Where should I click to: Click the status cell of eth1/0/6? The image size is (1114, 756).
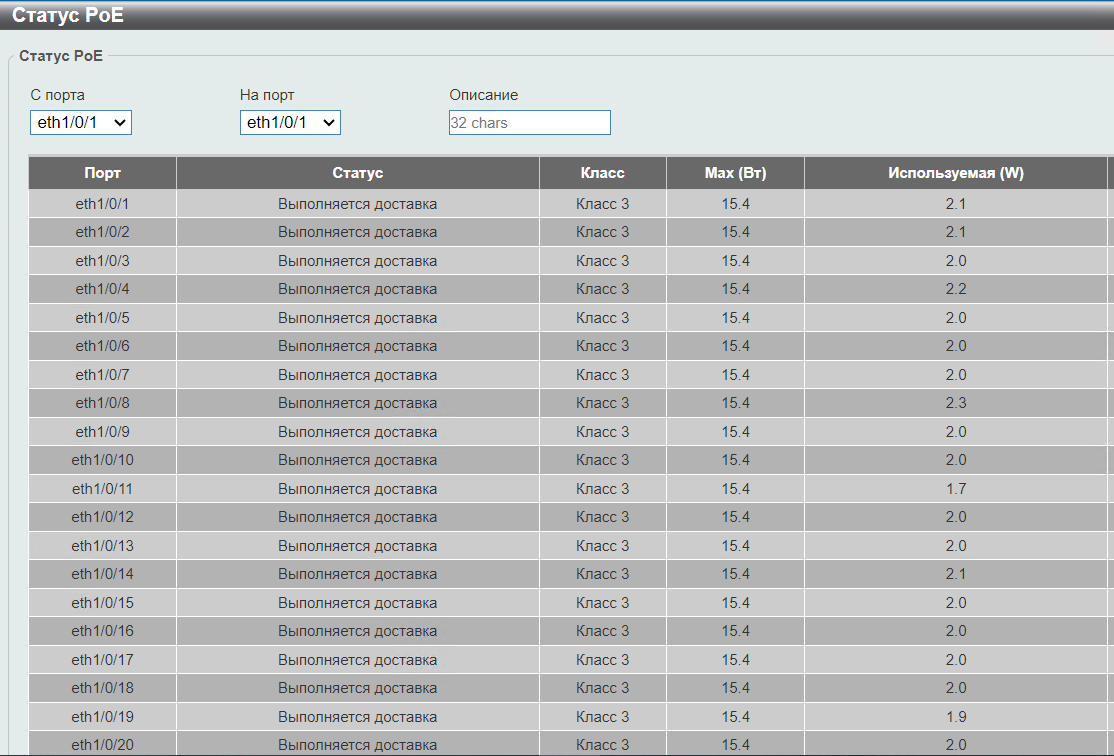pos(358,346)
